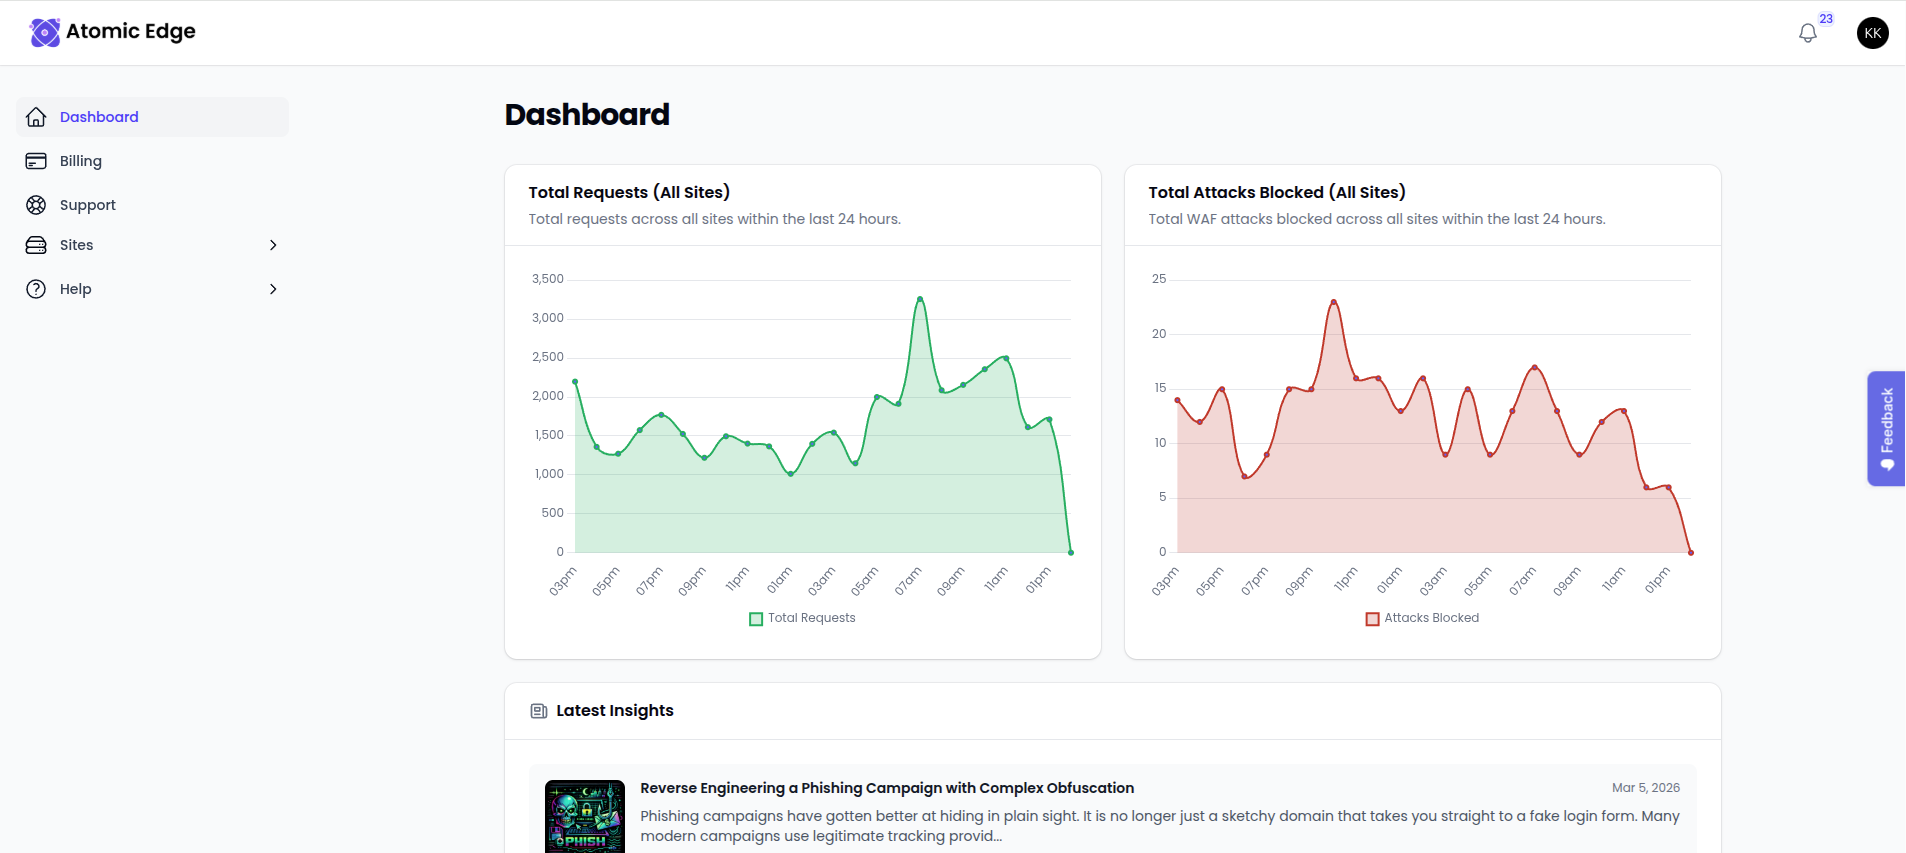This screenshot has height=853, width=1906.
Task: Toggle the Attacks Blocked legend swatch
Action: click(1372, 619)
